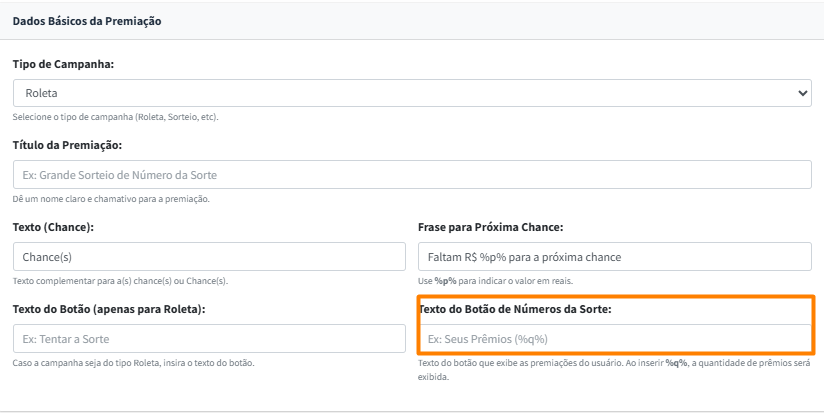Click the Texto (Chance) label

53,228
